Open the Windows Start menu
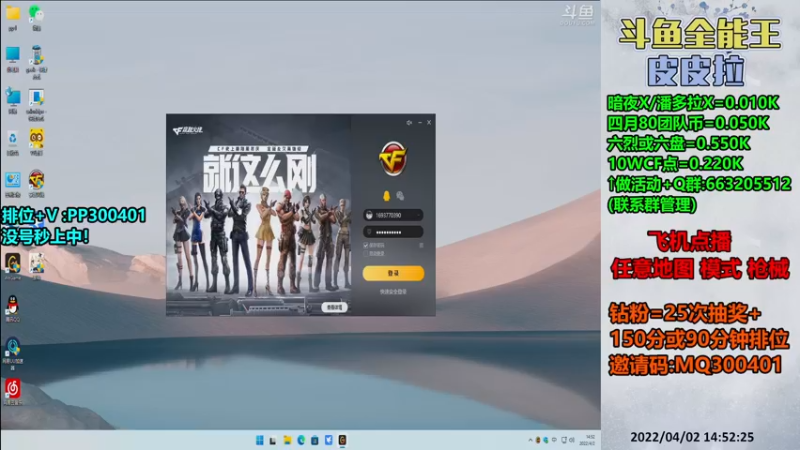Screen dimensions: 800x450 point(260,440)
